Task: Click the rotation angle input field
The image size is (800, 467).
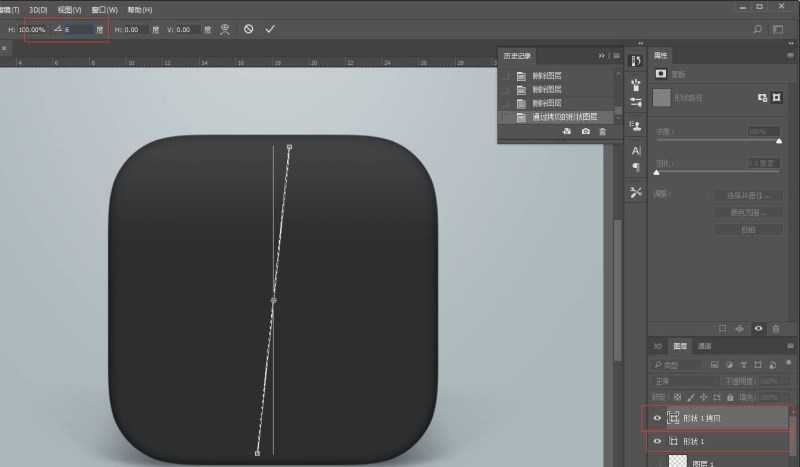Action: point(78,30)
